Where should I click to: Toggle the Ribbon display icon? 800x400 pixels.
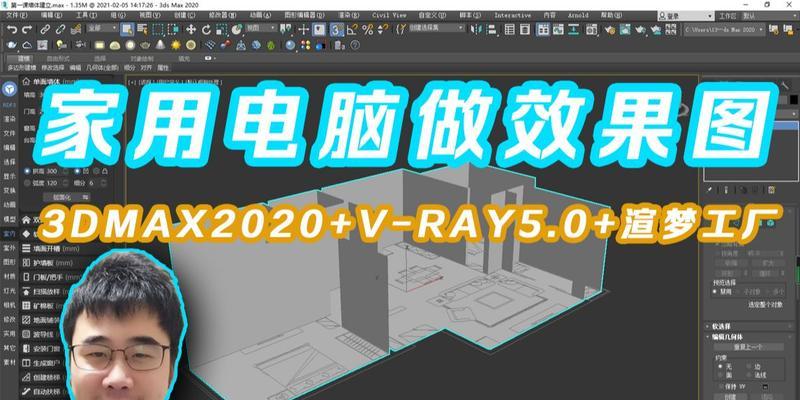tap(543, 30)
